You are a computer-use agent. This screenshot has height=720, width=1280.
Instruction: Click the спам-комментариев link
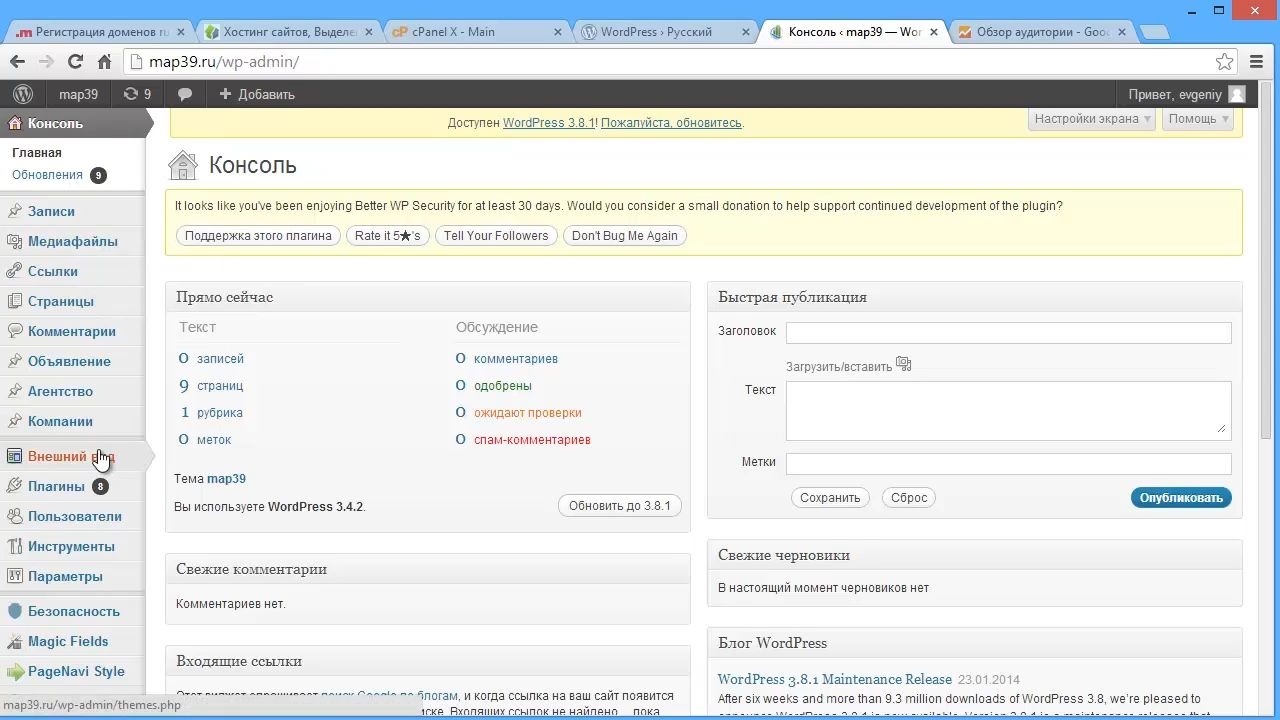coord(532,440)
